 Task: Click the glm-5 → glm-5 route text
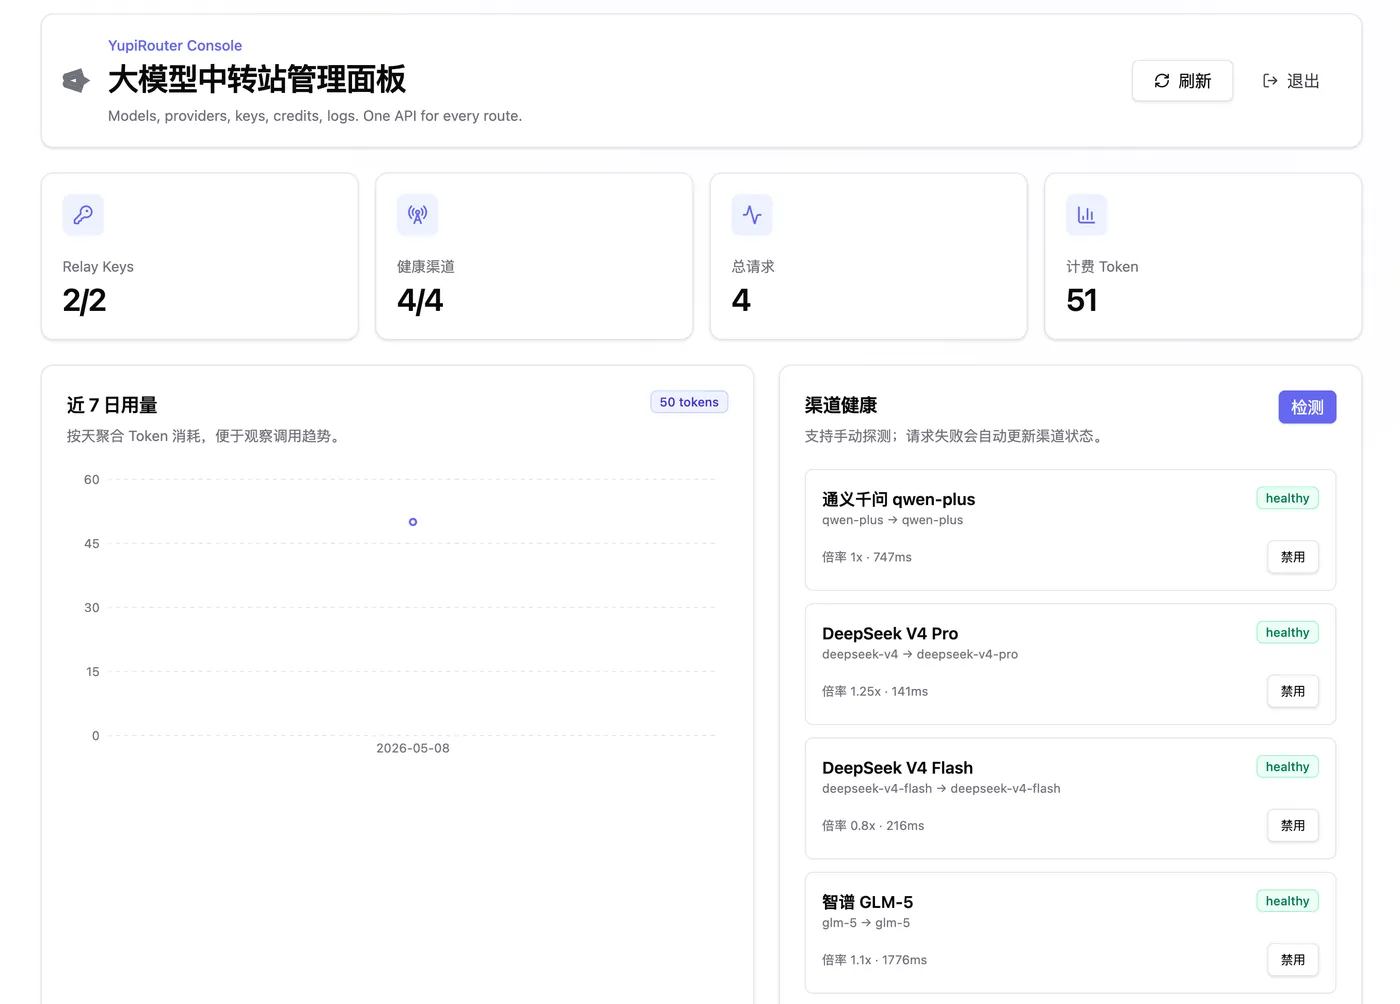866,923
